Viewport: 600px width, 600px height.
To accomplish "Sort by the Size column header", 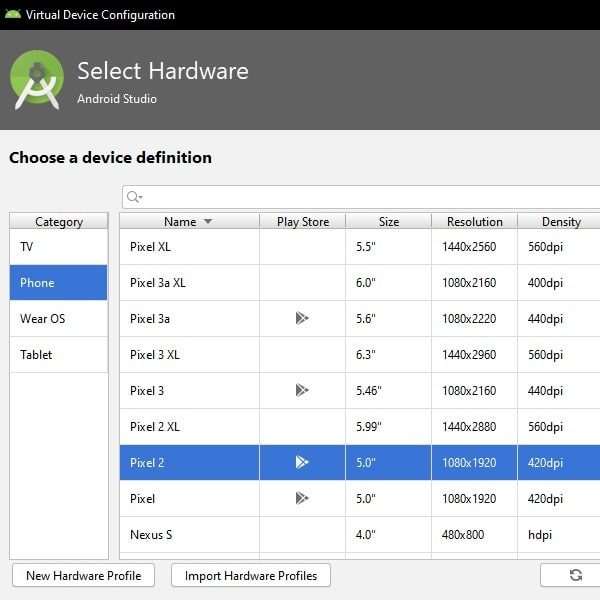I will (x=388, y=221).
